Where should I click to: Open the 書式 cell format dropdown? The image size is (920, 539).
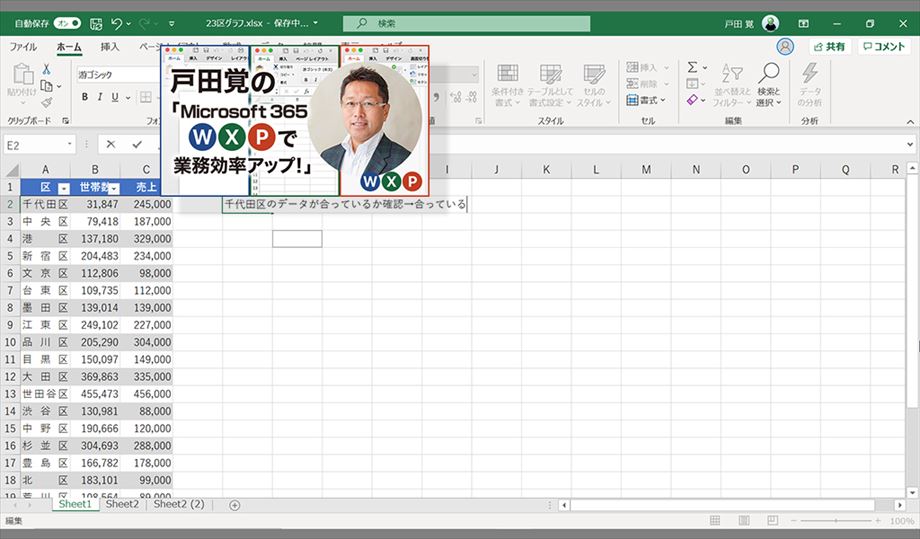[x=647, y=100]
